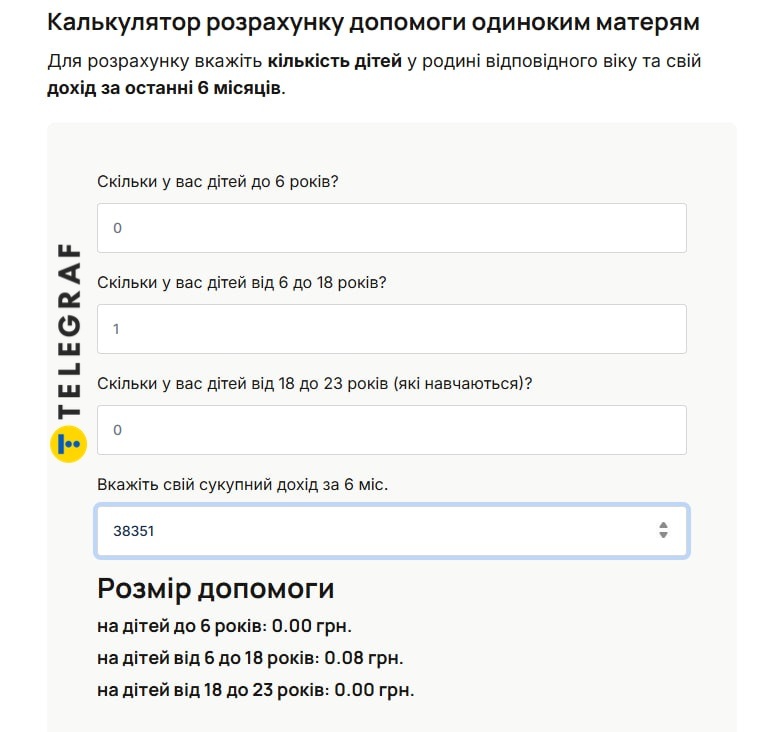Click the result line 'на дітей до 6 років'
Image resolution: width=763 pixels, height=732 pixels.
[224, 626]
